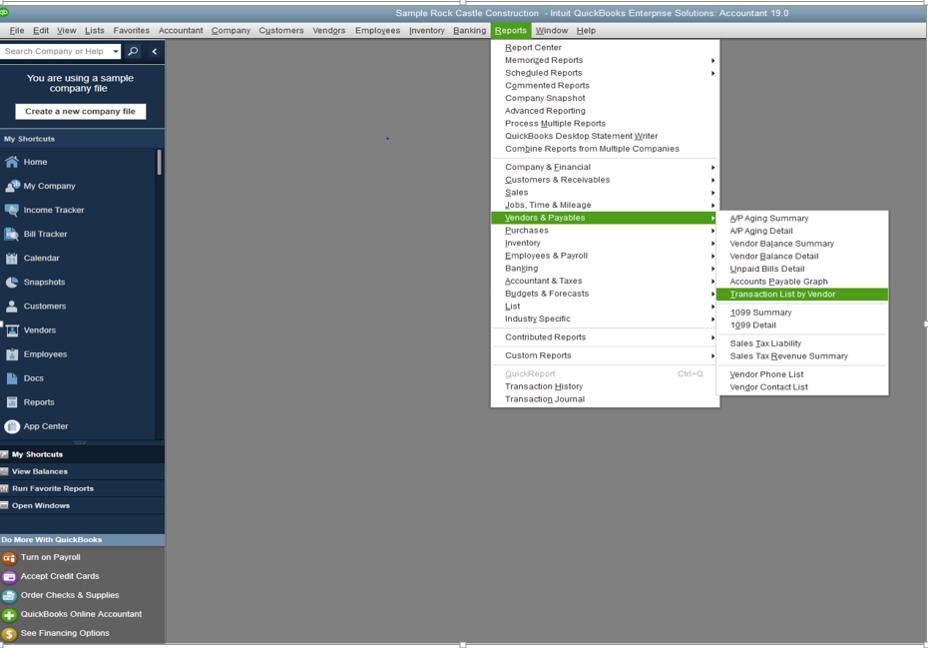Open the search scope dropdown arrow
The height and width of the screenshot is (648, 928).
(115, 51)
